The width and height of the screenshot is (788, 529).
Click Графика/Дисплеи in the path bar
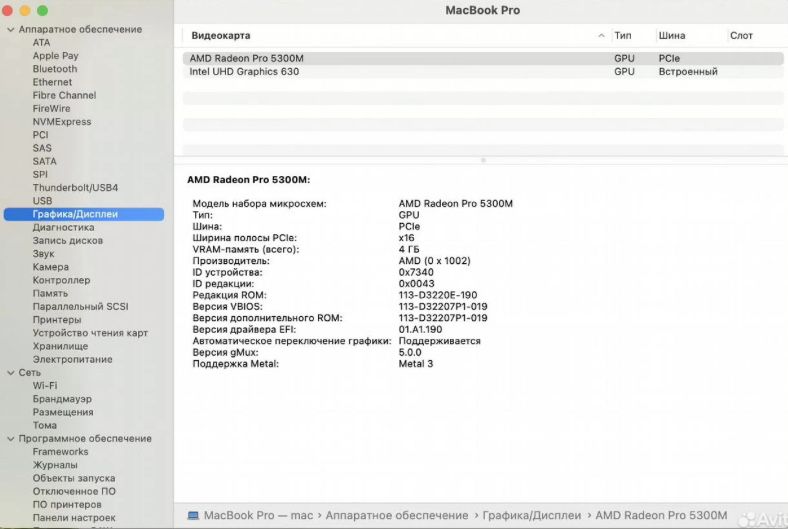click(532, 515)
